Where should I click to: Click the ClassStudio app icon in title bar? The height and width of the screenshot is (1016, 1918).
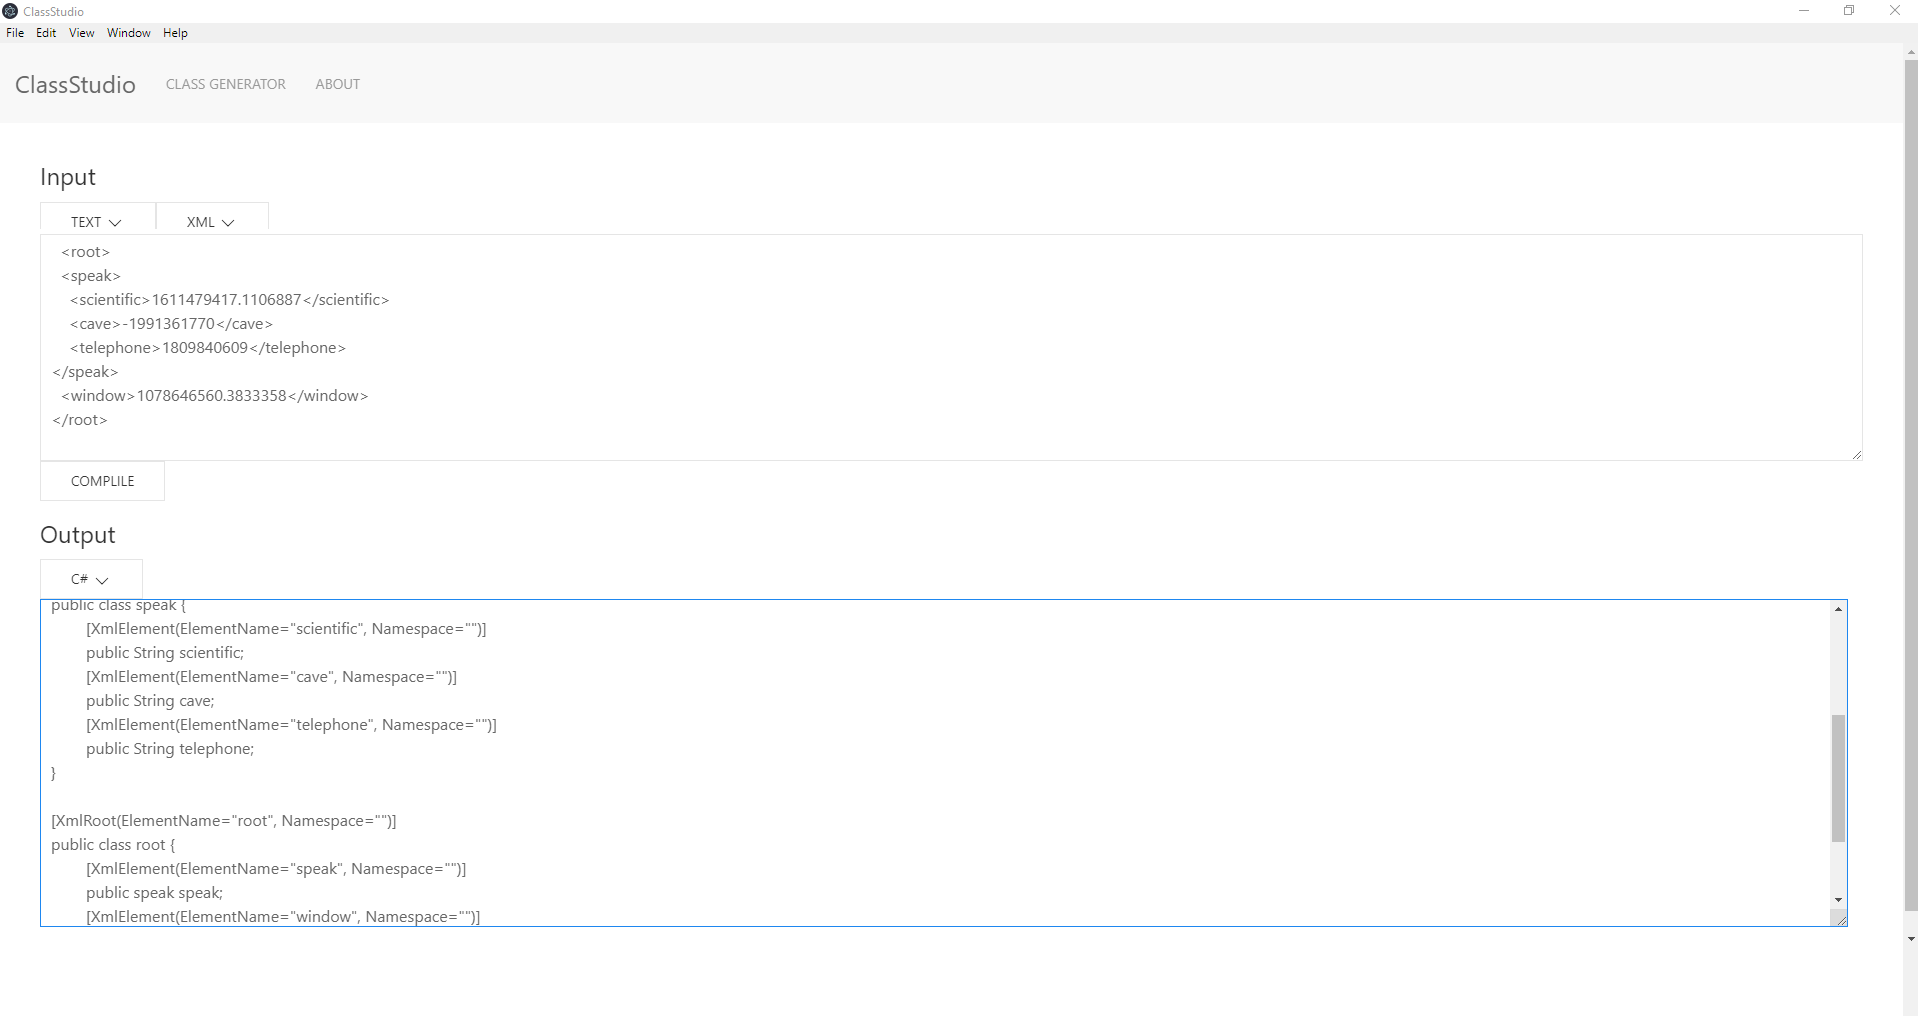click(x=10, y=11)
